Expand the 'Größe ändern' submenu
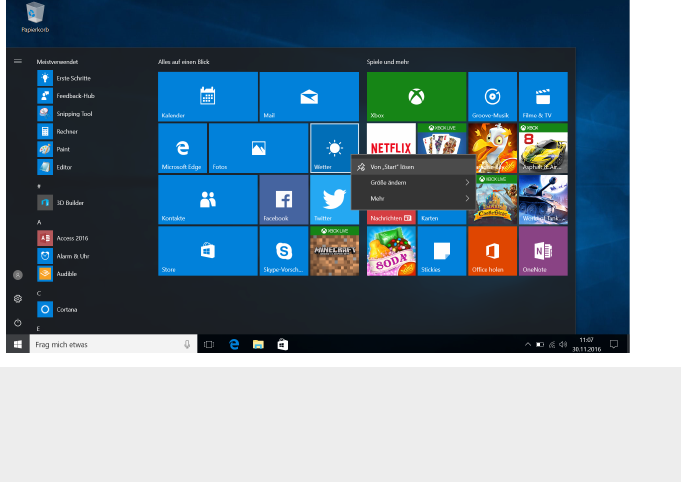681x482 pixels. pyautogui.click(x=413, y=182)
